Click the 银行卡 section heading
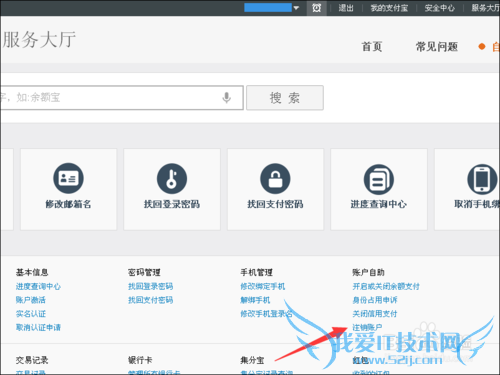This screenshot has height=375, width=500. click(x=140, y=360)
